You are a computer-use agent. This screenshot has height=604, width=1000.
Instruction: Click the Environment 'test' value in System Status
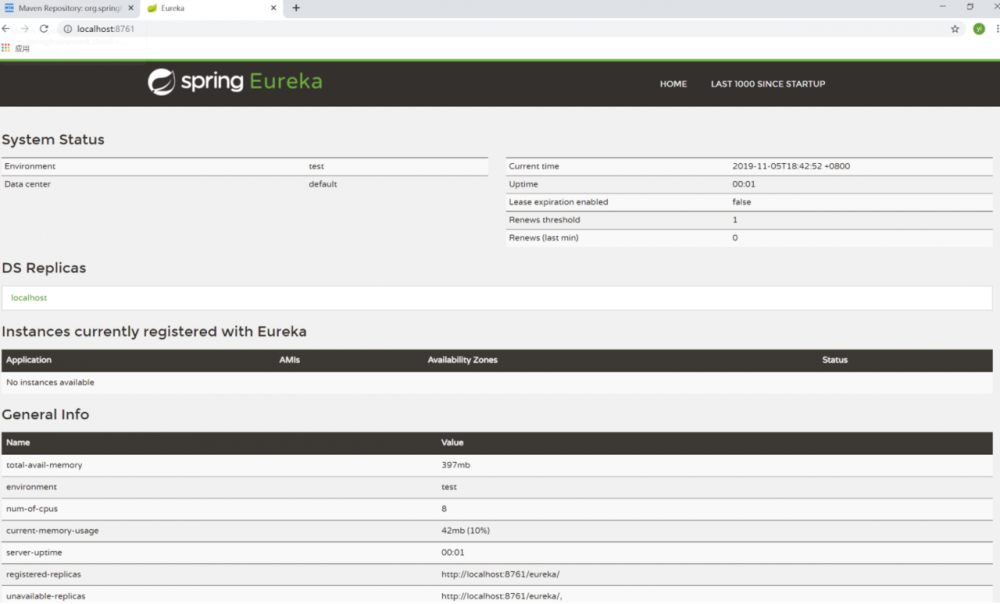[316, 166]
